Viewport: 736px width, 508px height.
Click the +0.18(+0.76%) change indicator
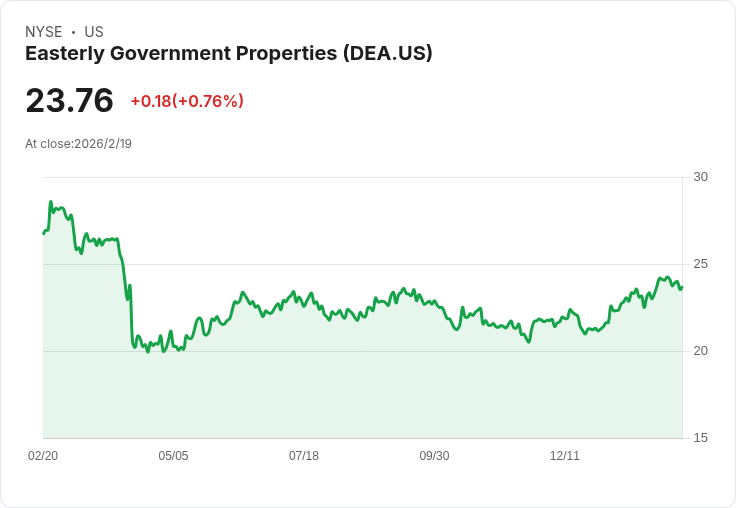tap(187, 101)
